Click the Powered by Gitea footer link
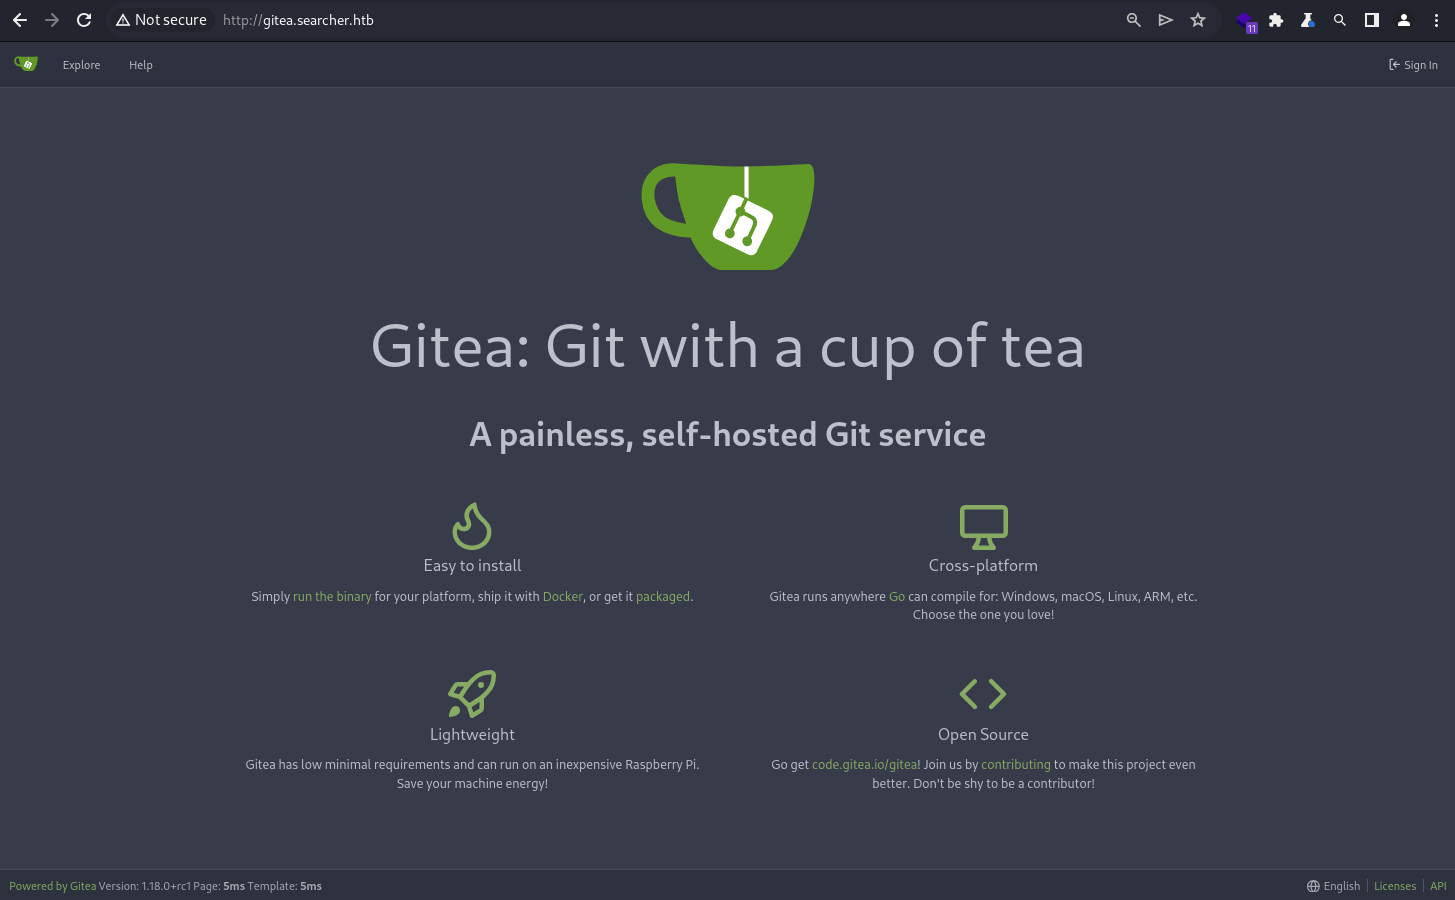This screenshot has height=900, width=1455. point(53,886)
